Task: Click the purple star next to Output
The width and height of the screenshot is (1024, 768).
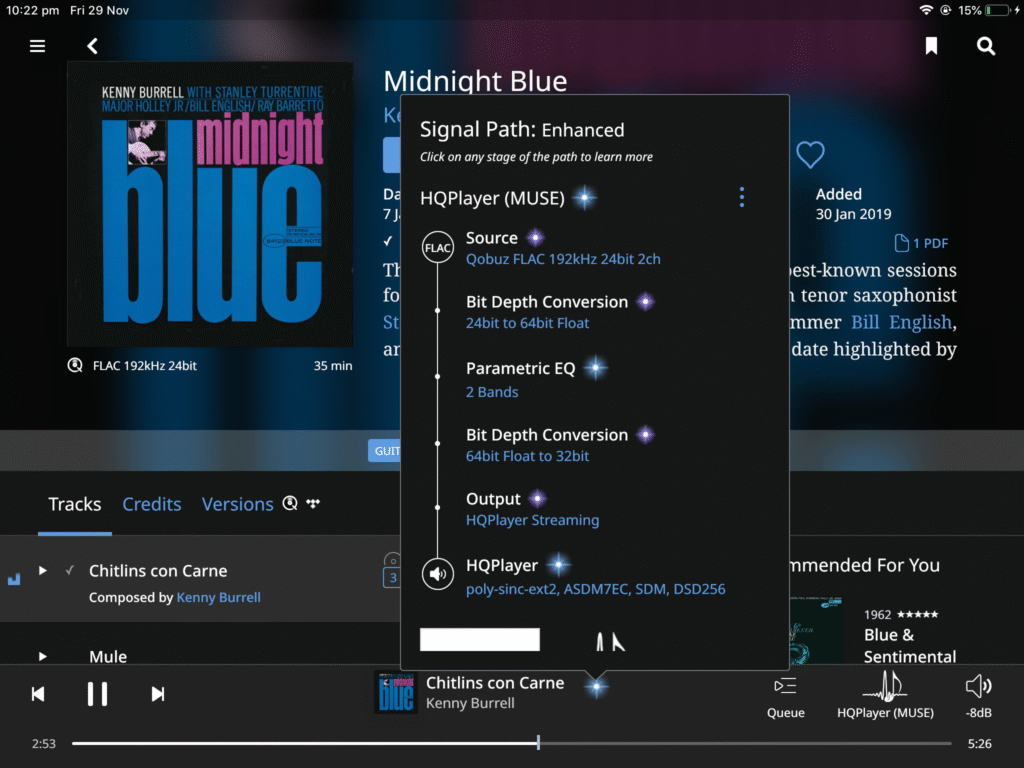Action: [537, 499]
